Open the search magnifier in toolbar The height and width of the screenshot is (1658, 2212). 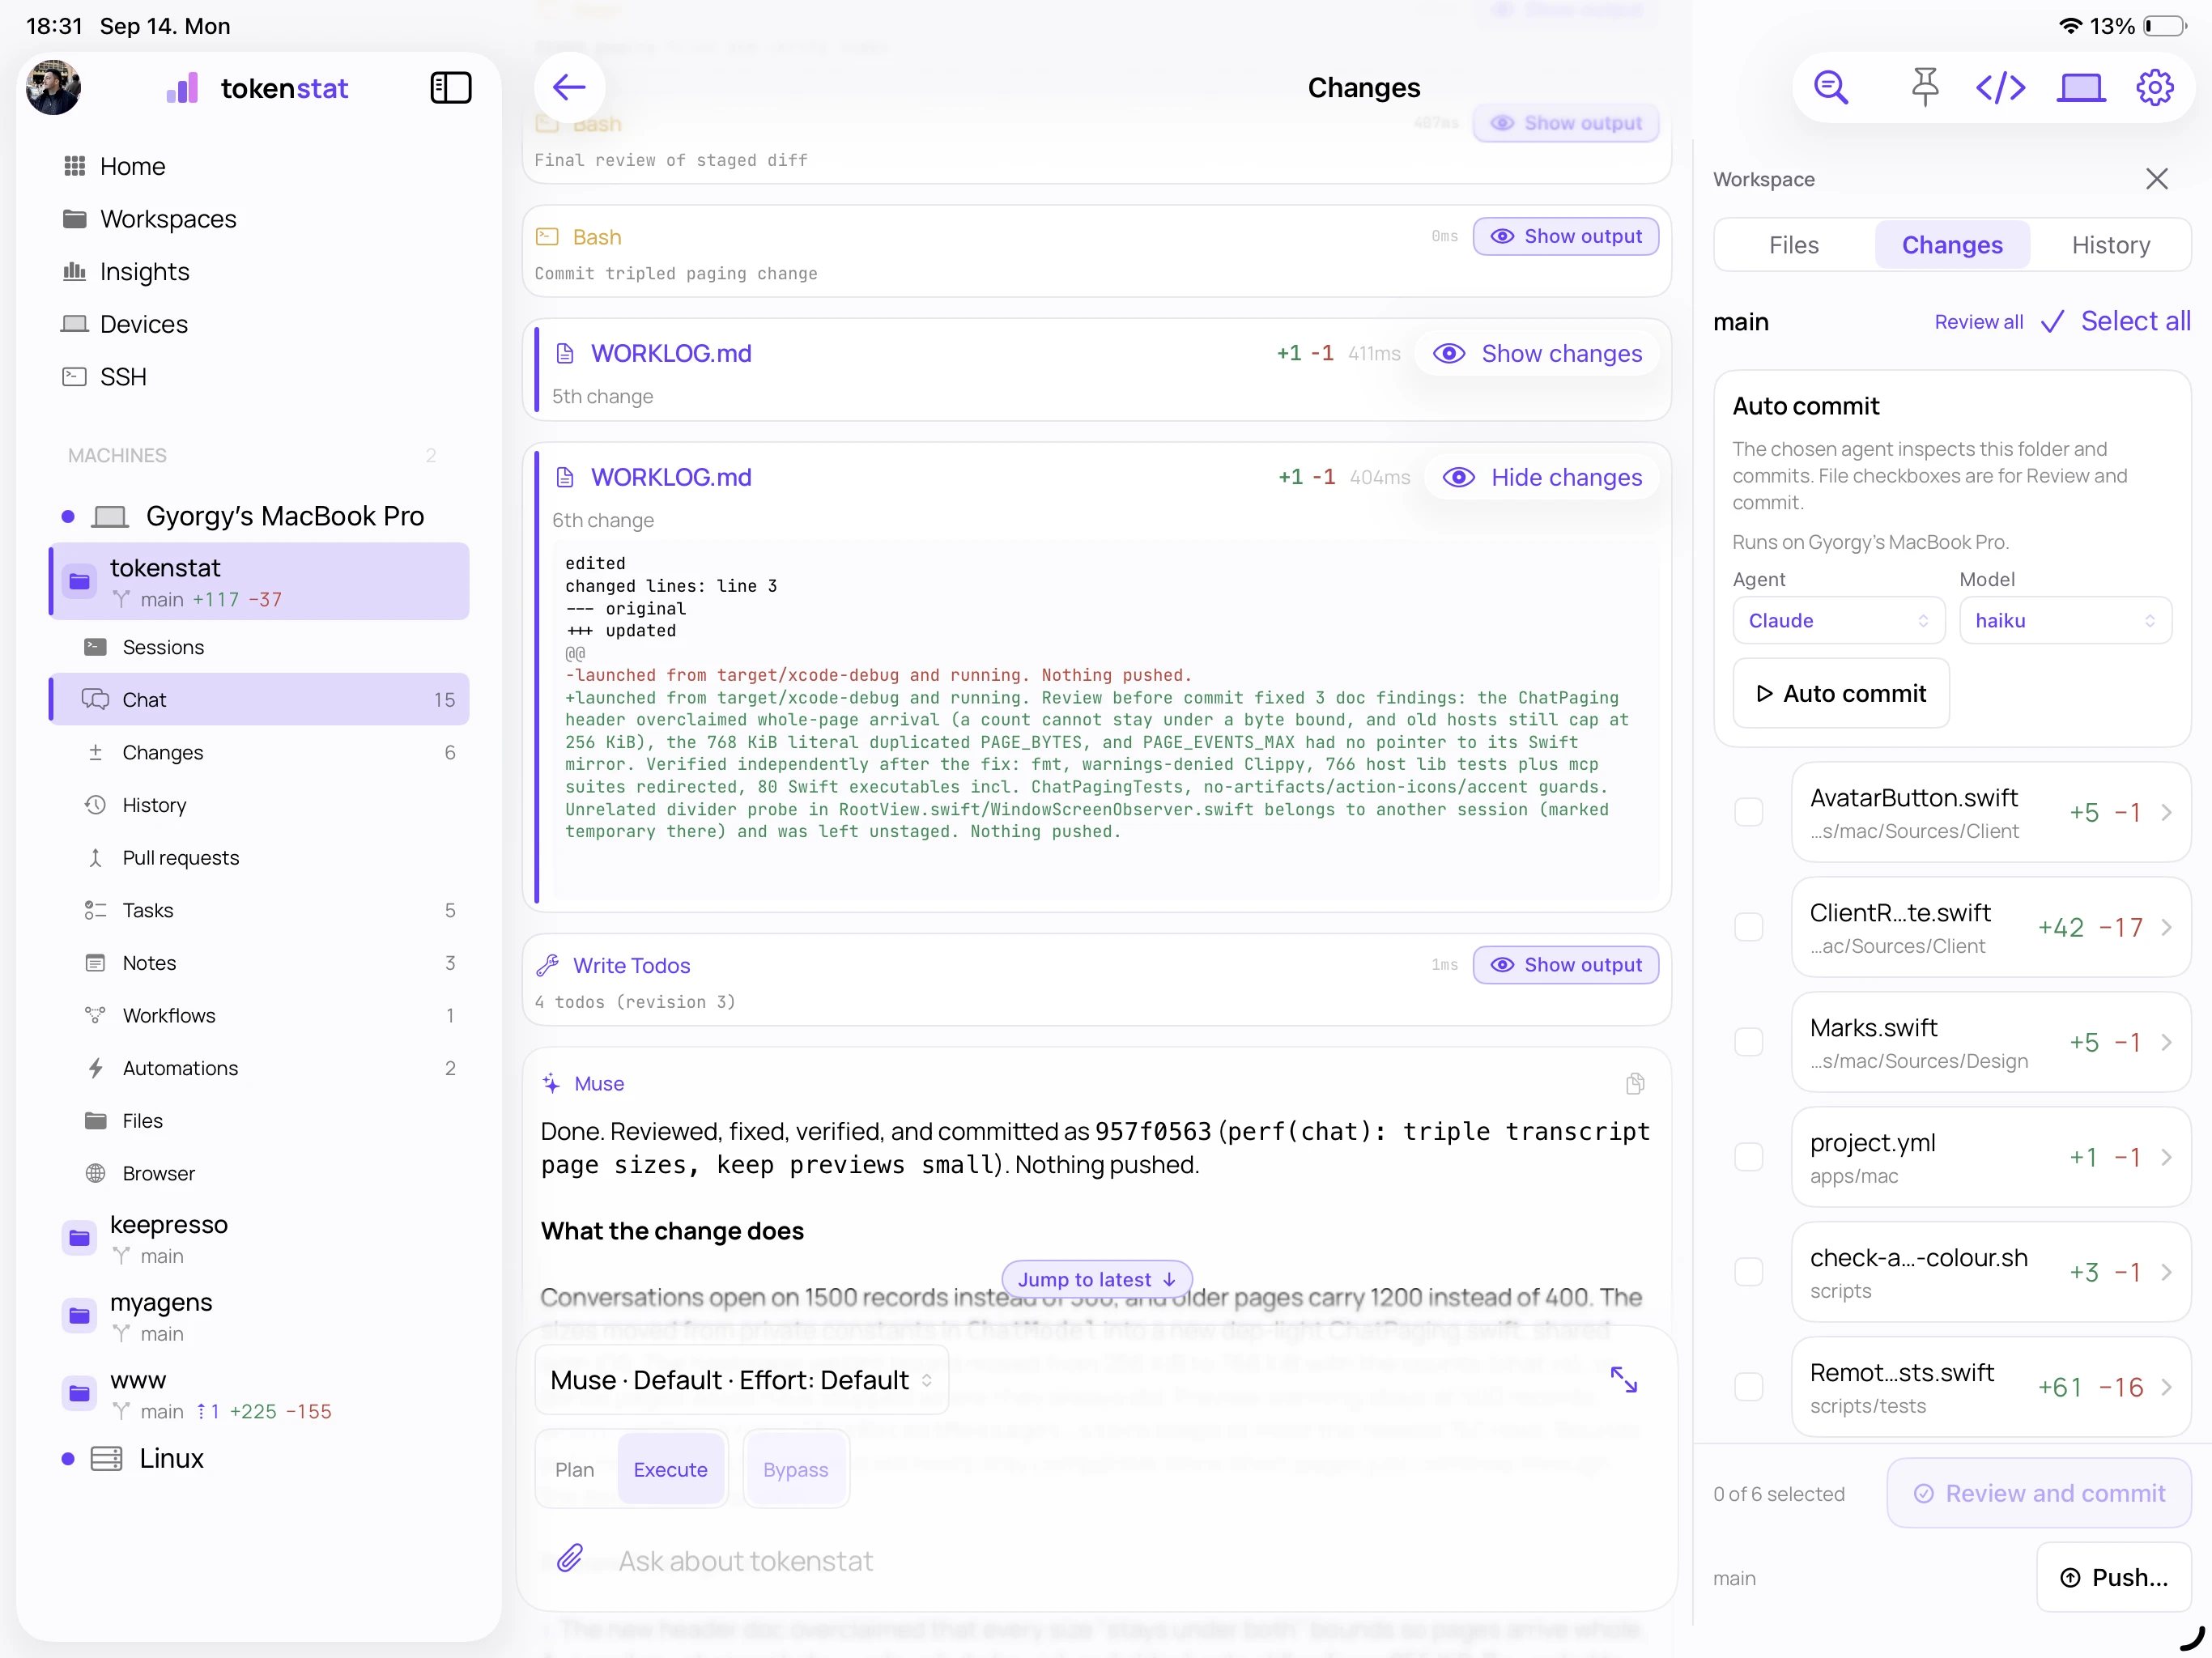(x=1830, y=87)
